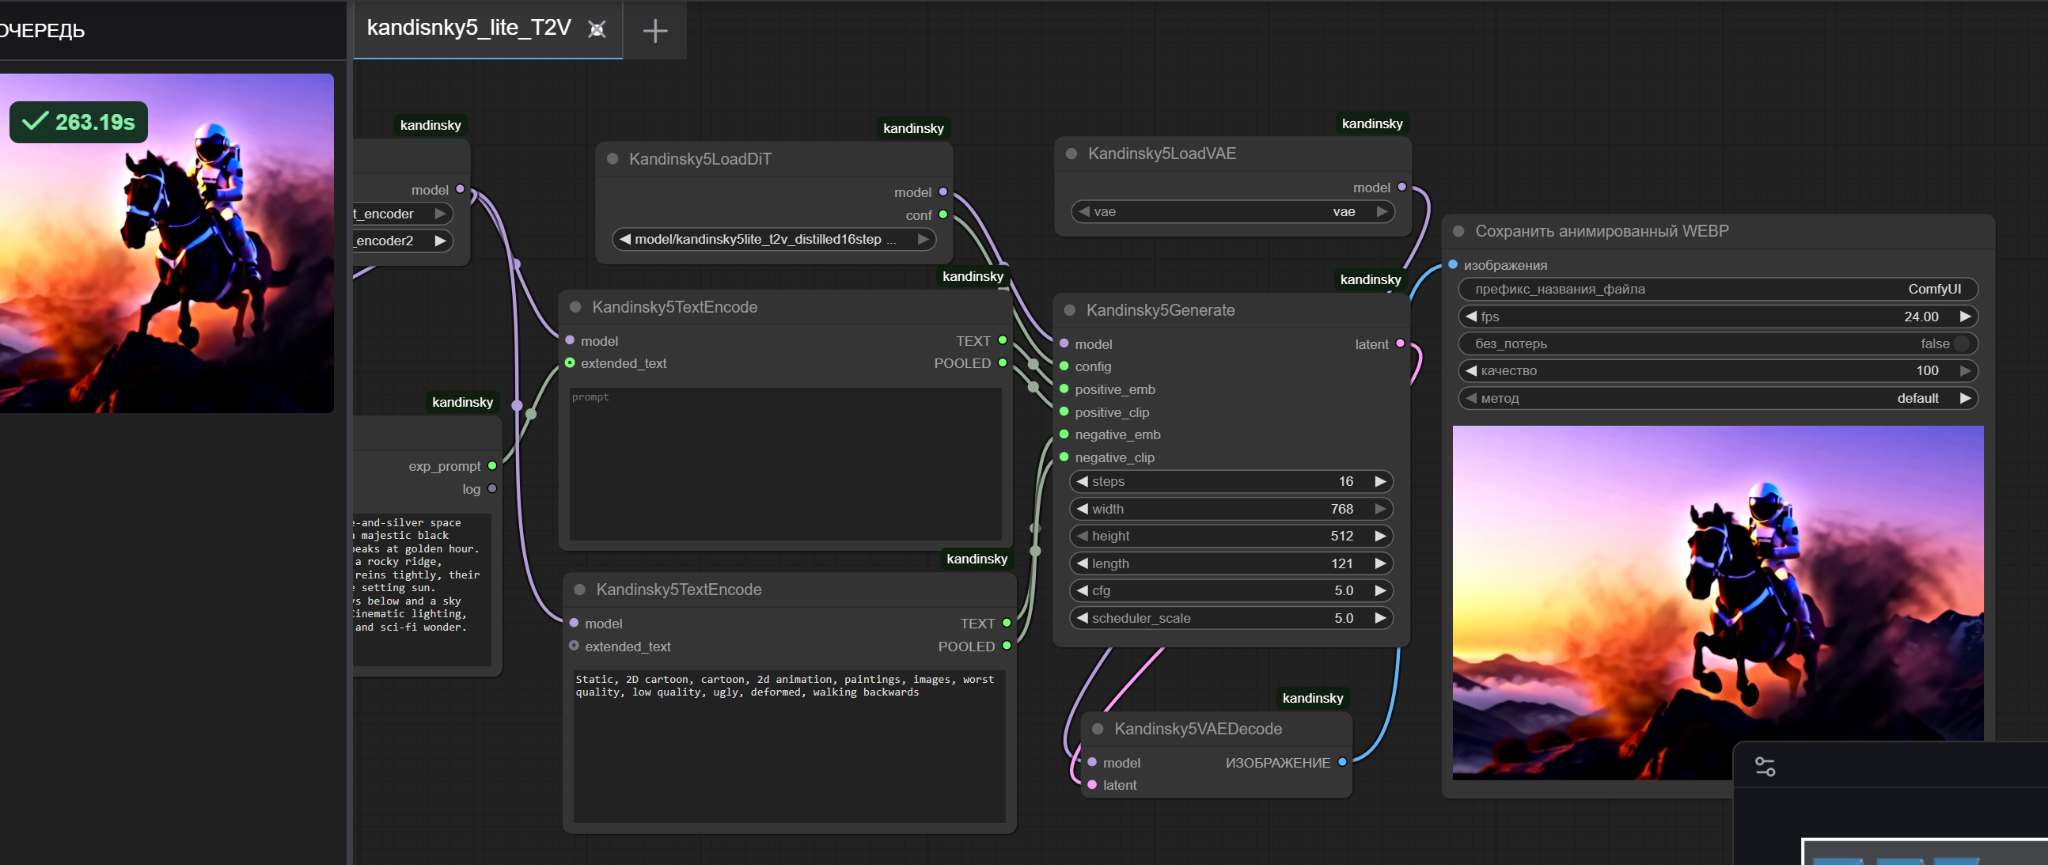Click the latent output socket on Kandinsky5Generate
The width and height of the screenshot is (2048, 865).
coord(1400,344)
